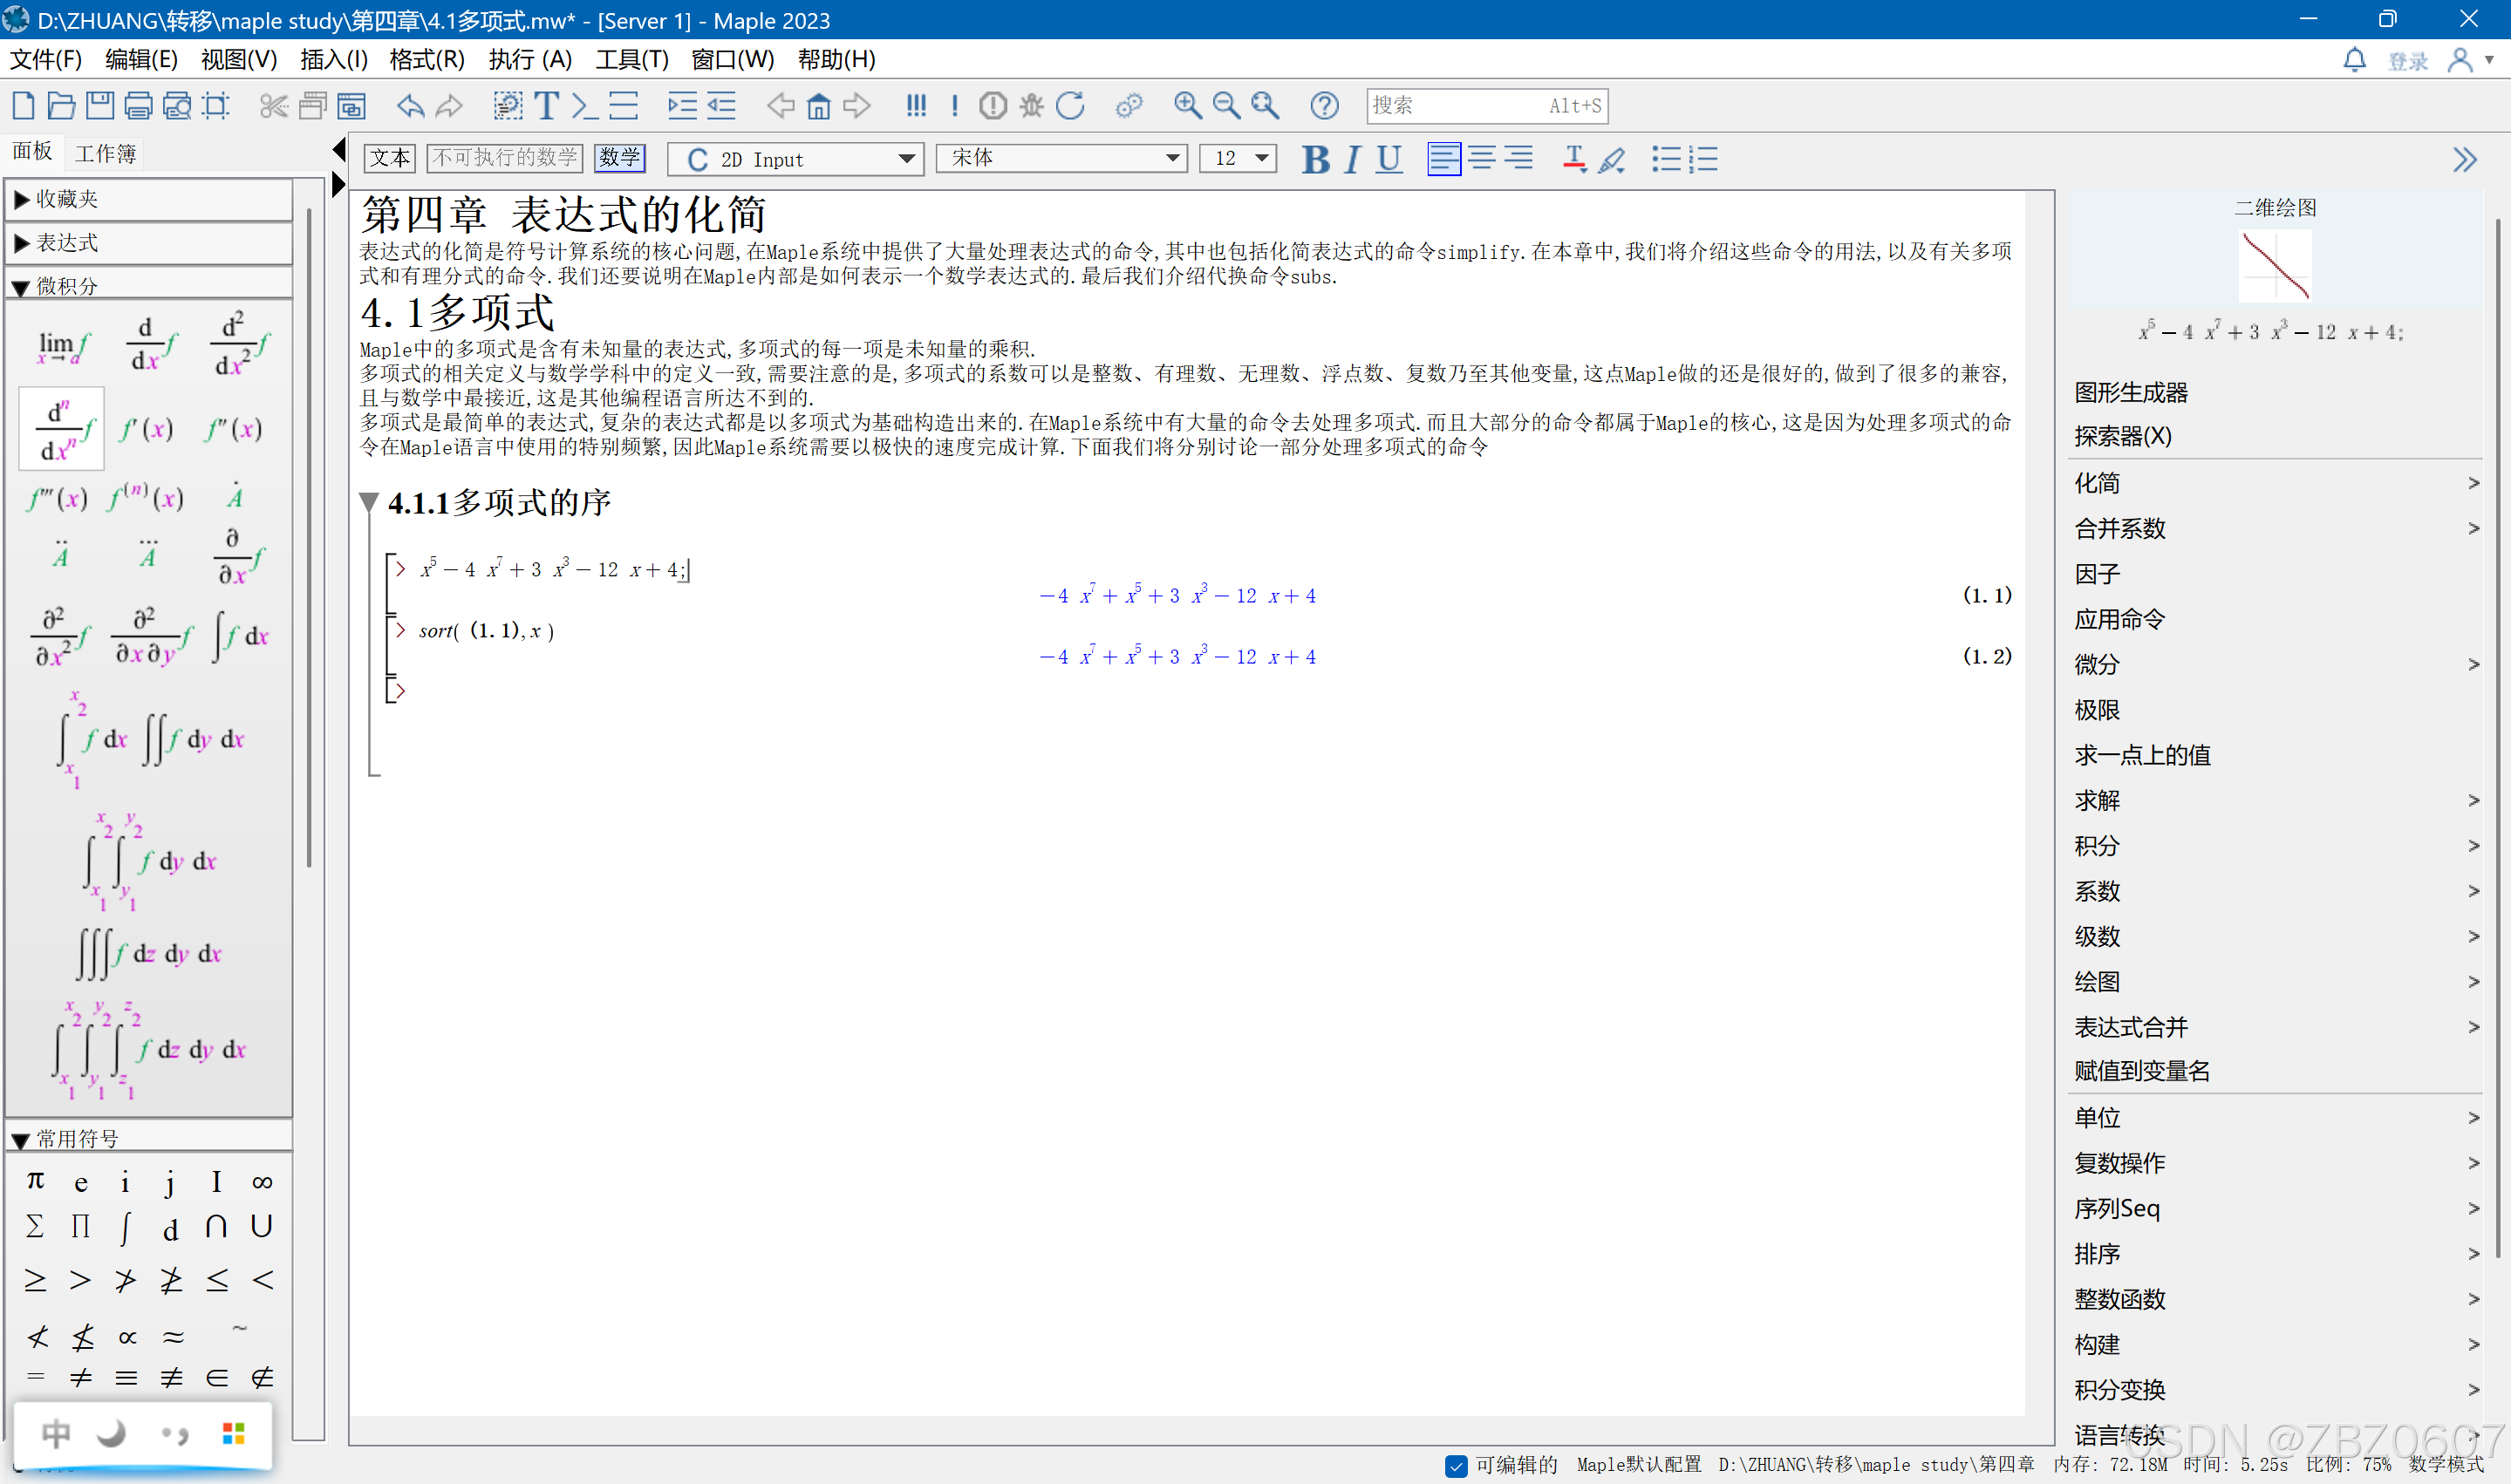The width and height of the screenshot is (2511, 1484).
Task: Apply italic formatting
Action: click(x=1352, y=159)
